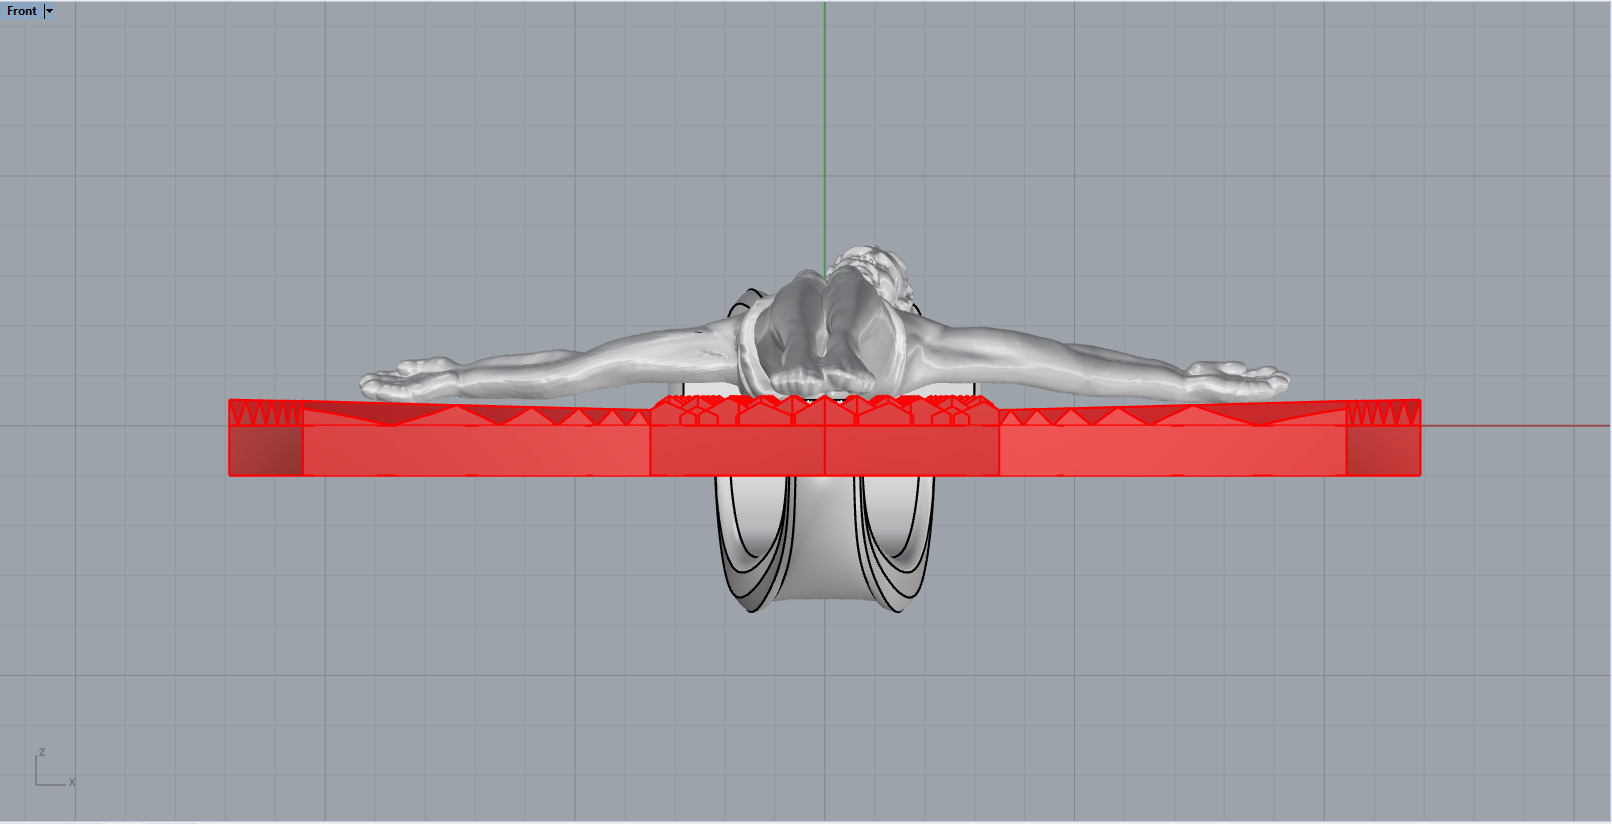Open the Front viewport title dropdown arrow
The image size is (1612, 824).
[x=49, y=11]
